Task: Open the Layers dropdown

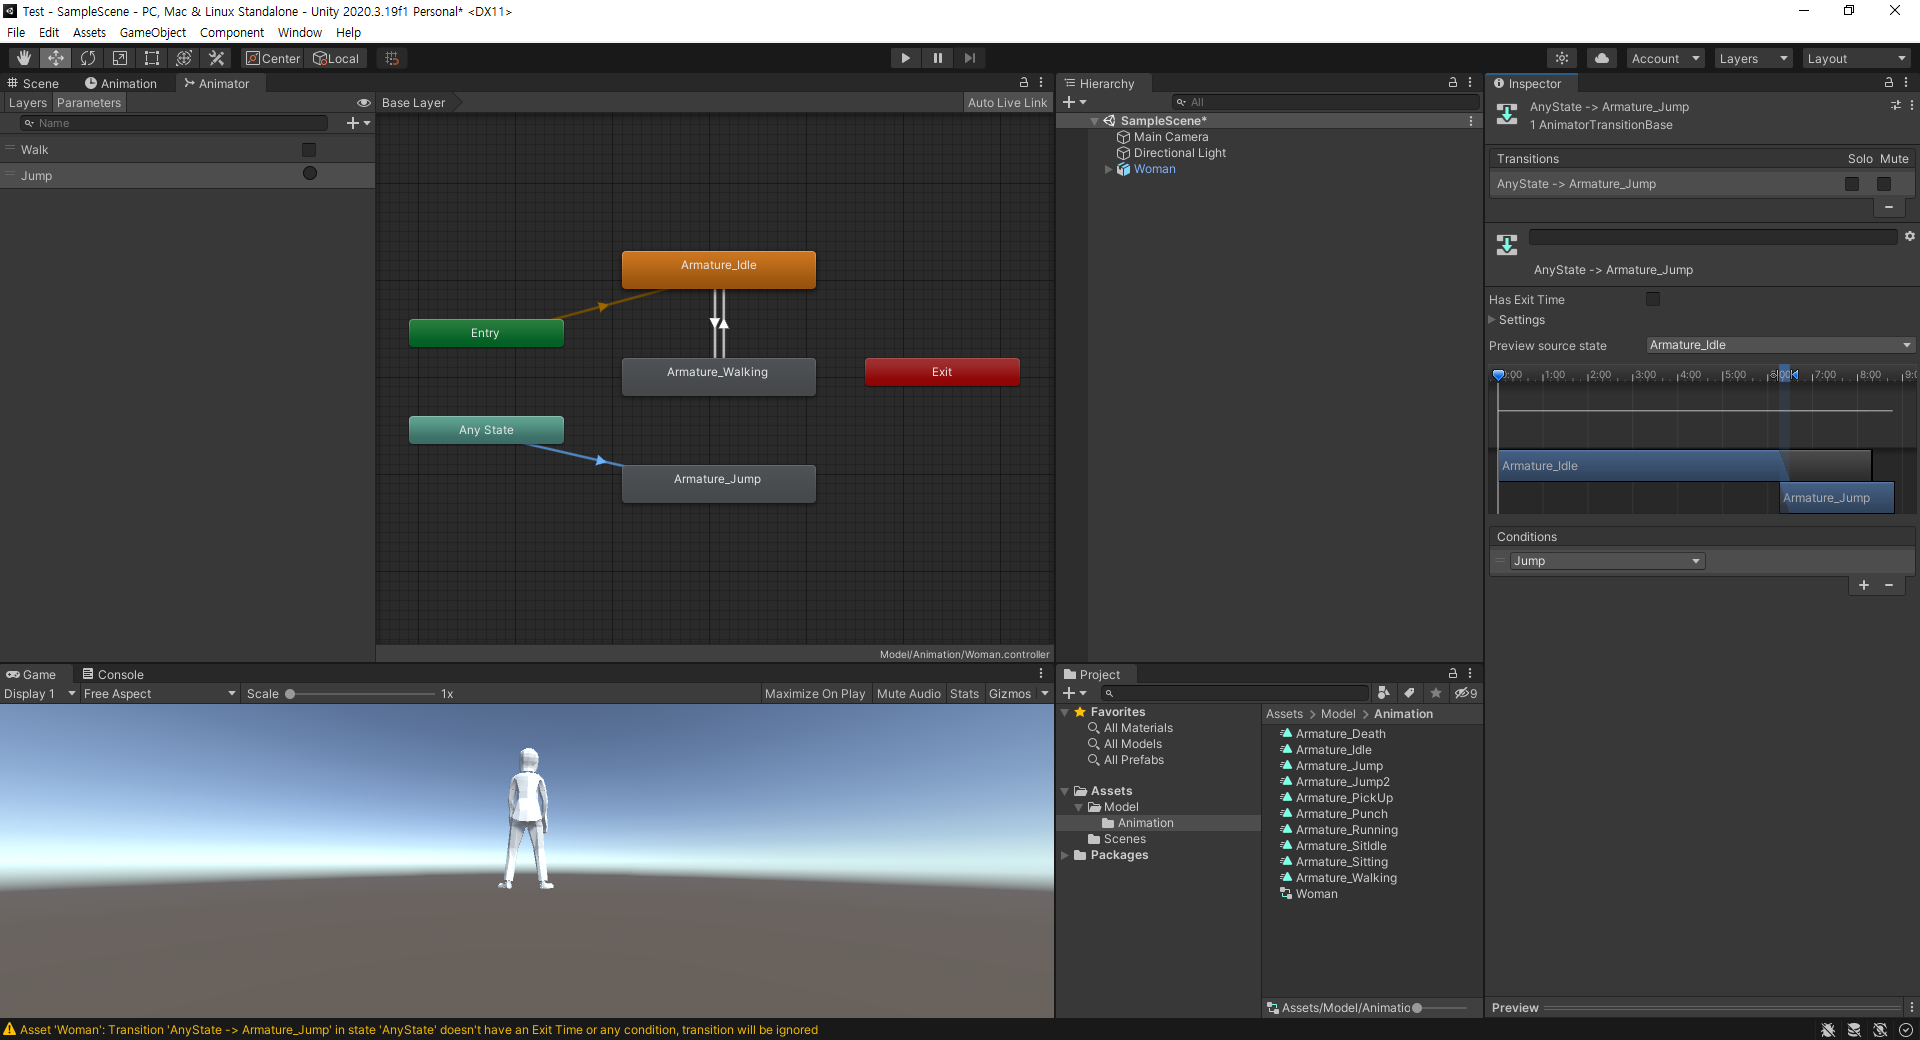Action: point(1753,58)
